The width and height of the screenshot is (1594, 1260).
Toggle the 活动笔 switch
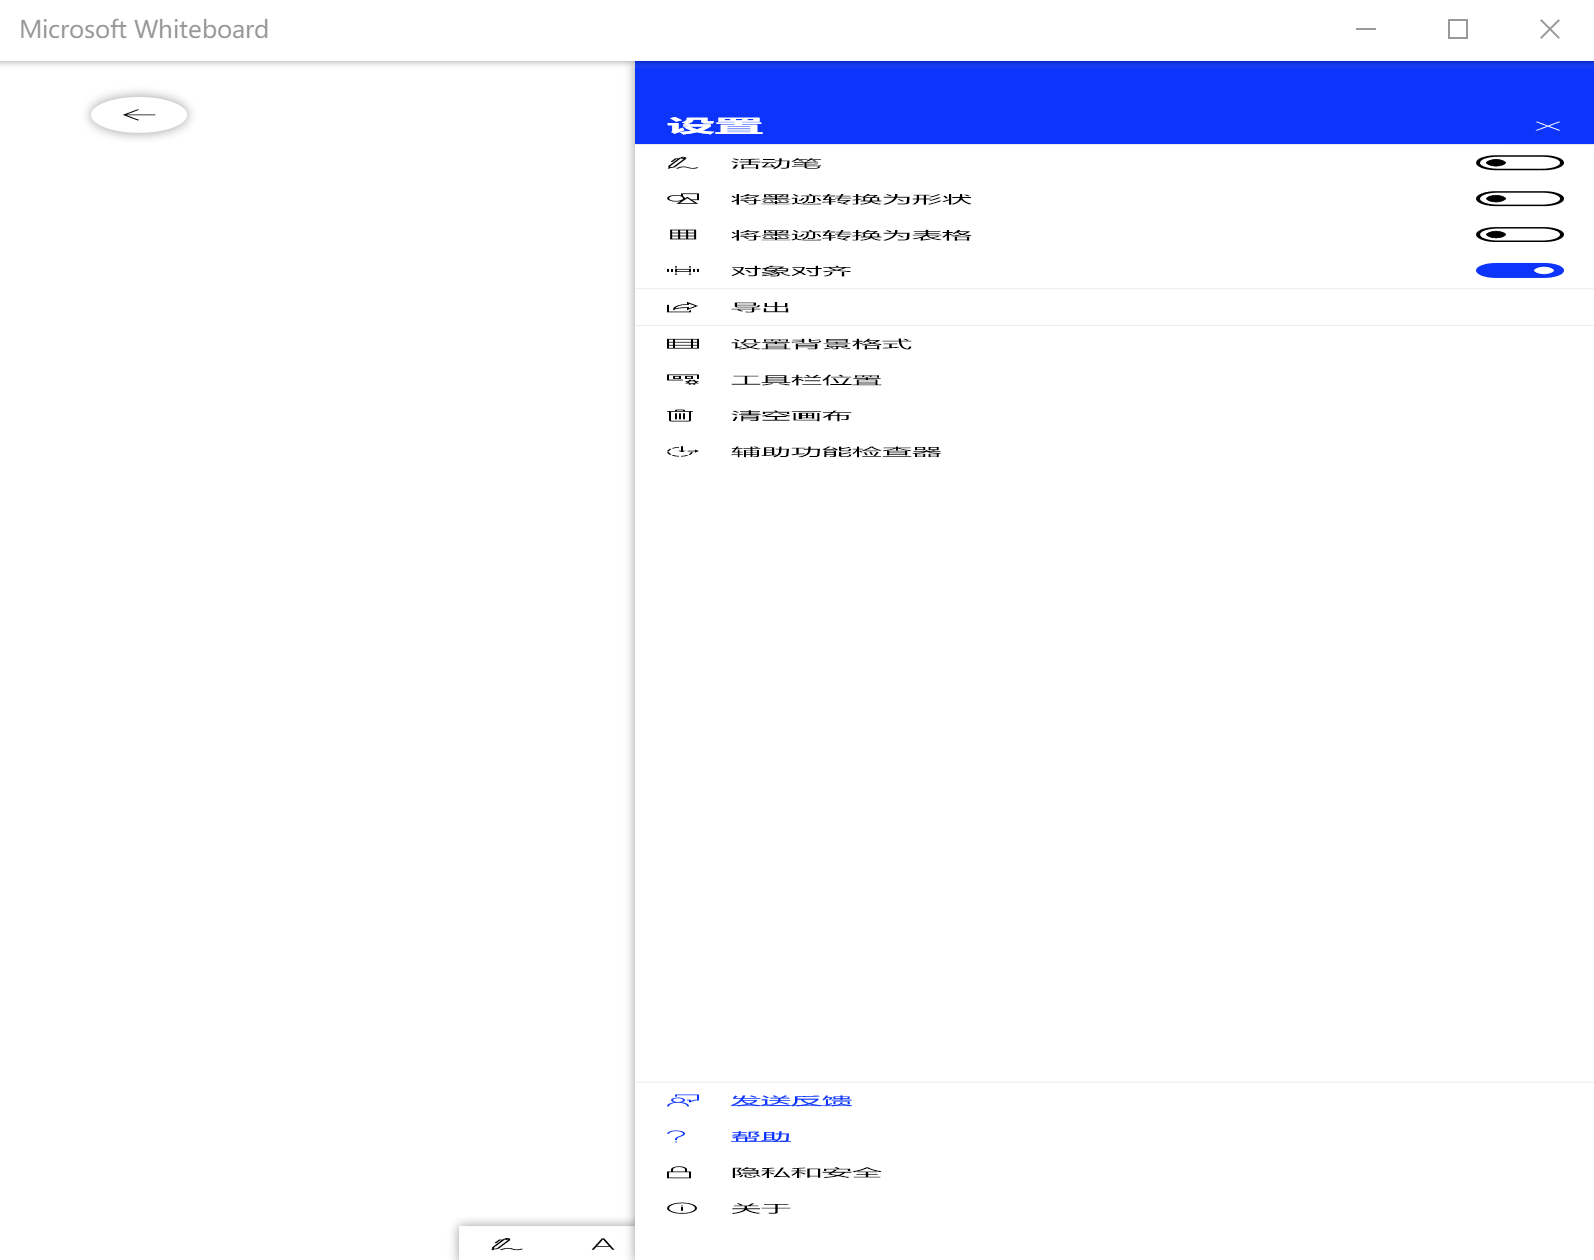(1519, 163)
